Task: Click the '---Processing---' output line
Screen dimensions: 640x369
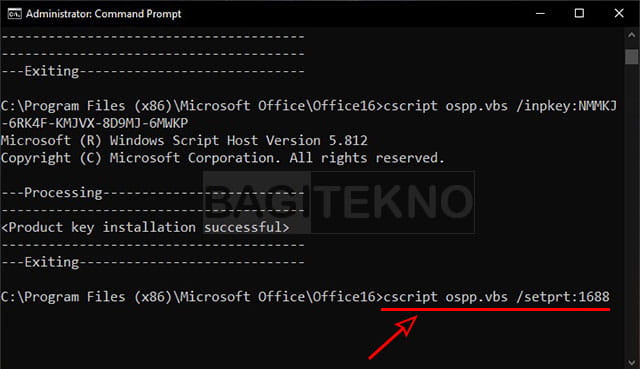Action: click(x=153, y=193)
